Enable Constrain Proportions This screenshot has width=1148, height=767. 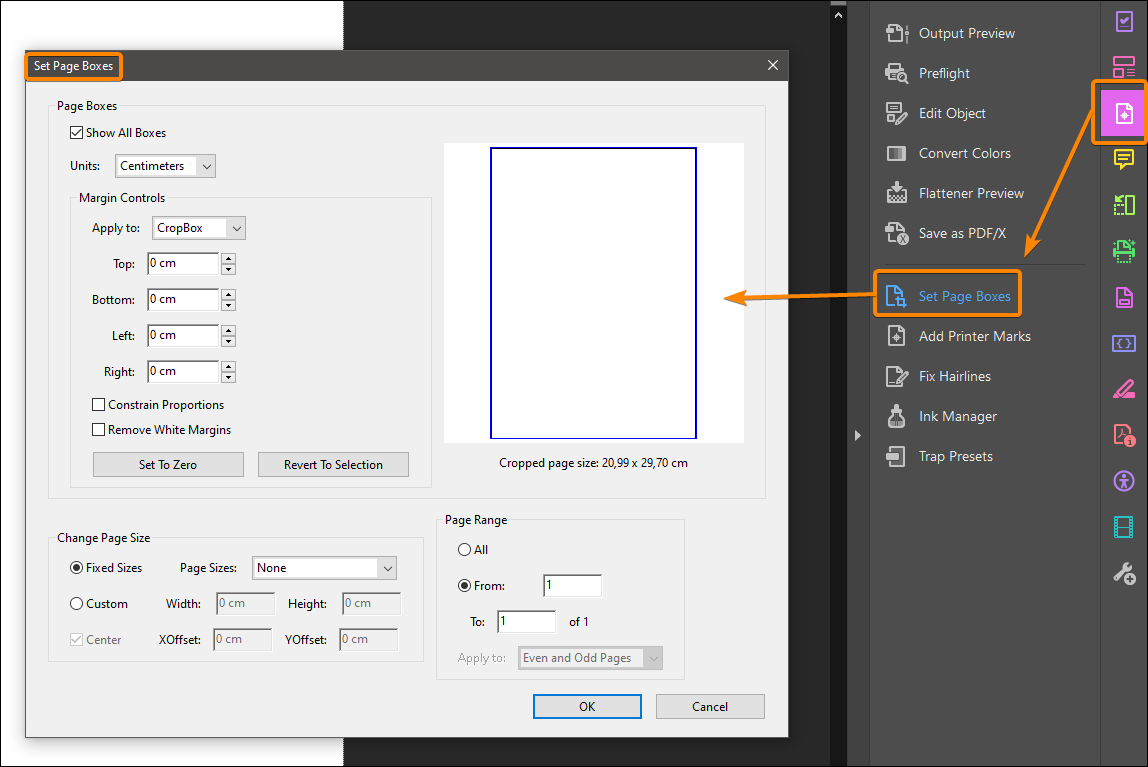click(98, 404)
